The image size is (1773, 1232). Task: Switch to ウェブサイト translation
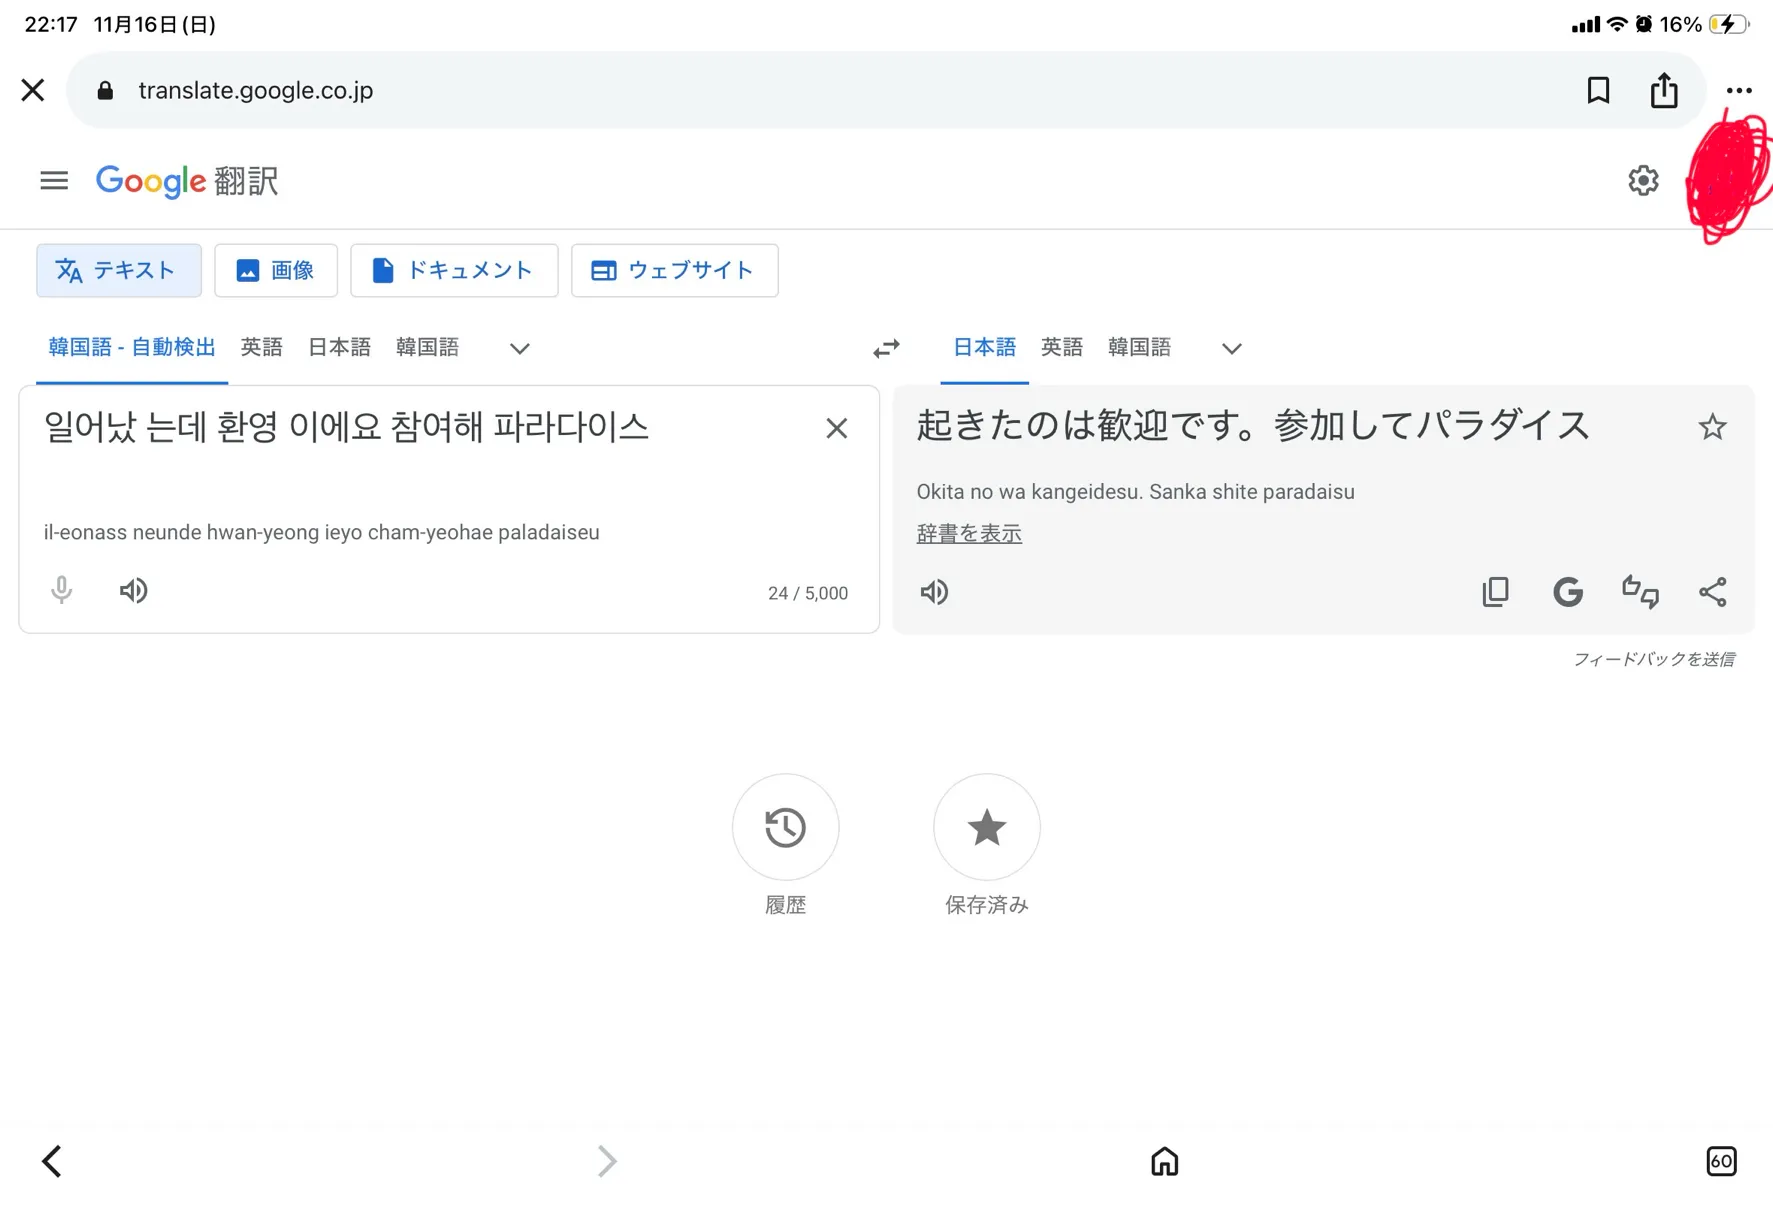click(x=674, y=270)
